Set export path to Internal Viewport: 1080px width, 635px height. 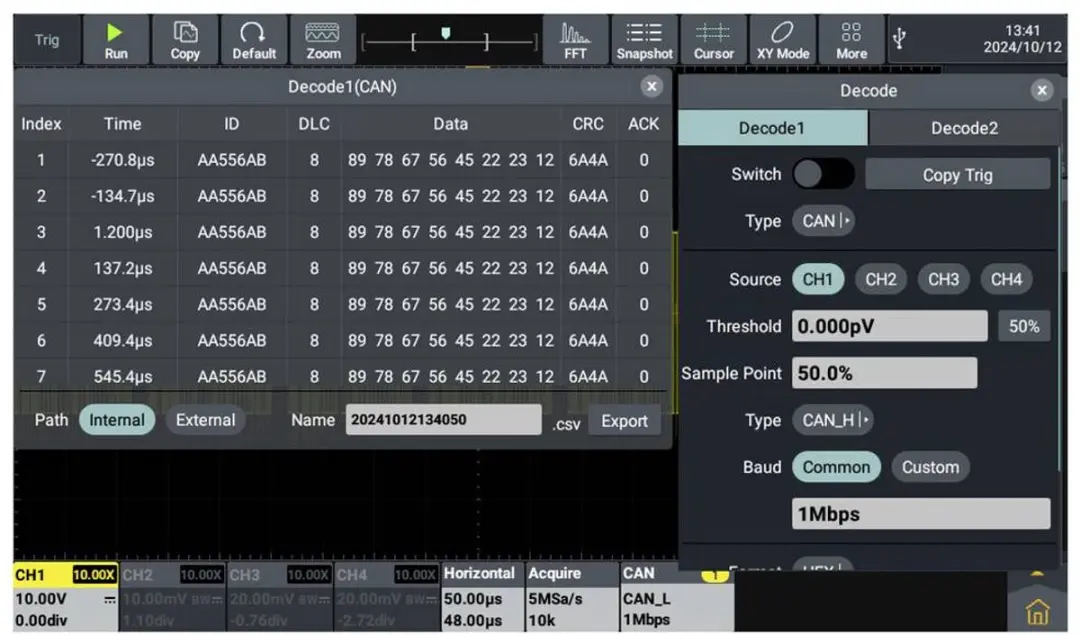pyautogui.click(x=116, y=420)
